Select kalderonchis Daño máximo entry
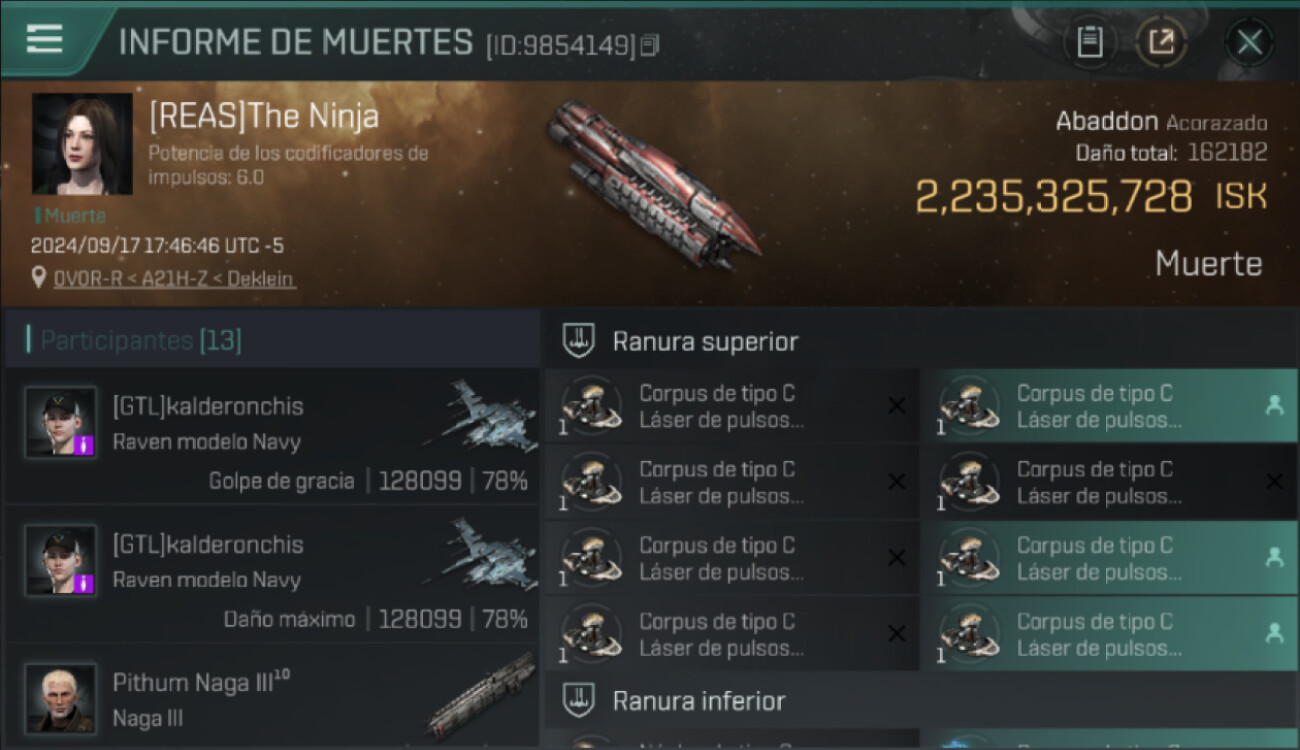 (x=272, y=574)
